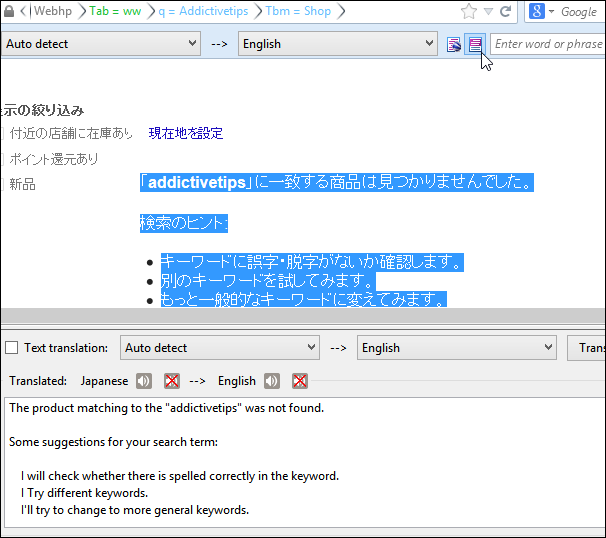Play English translation audio
606x538 pixels.
pyautogui.click(x=271, y=381)
